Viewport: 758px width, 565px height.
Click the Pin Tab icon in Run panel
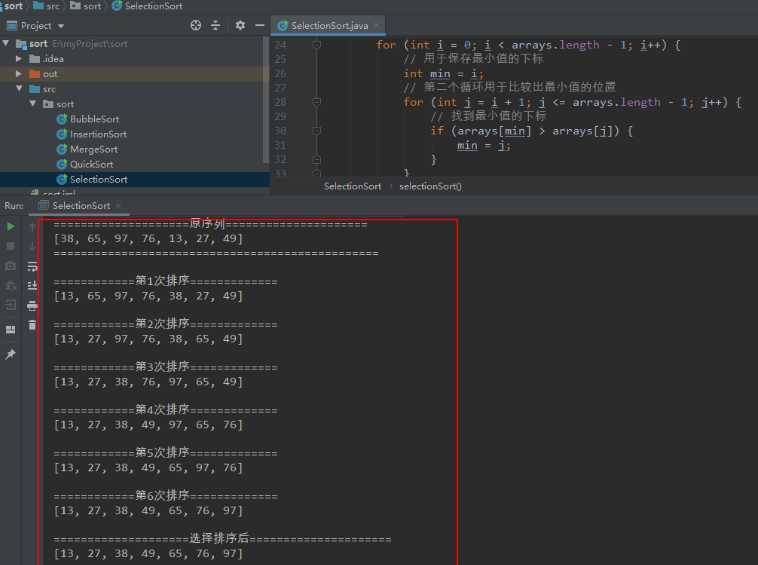pos(11,354)
